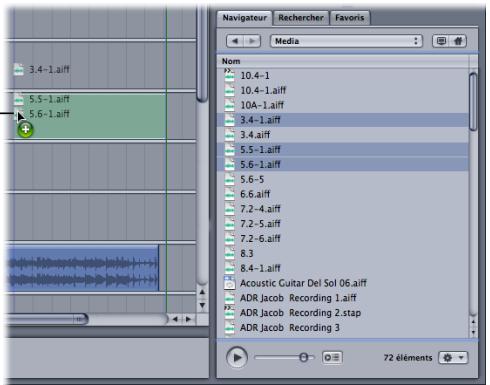Click the Computer location icon button
The height and width of the screenshot is (385, 490).
441,41
